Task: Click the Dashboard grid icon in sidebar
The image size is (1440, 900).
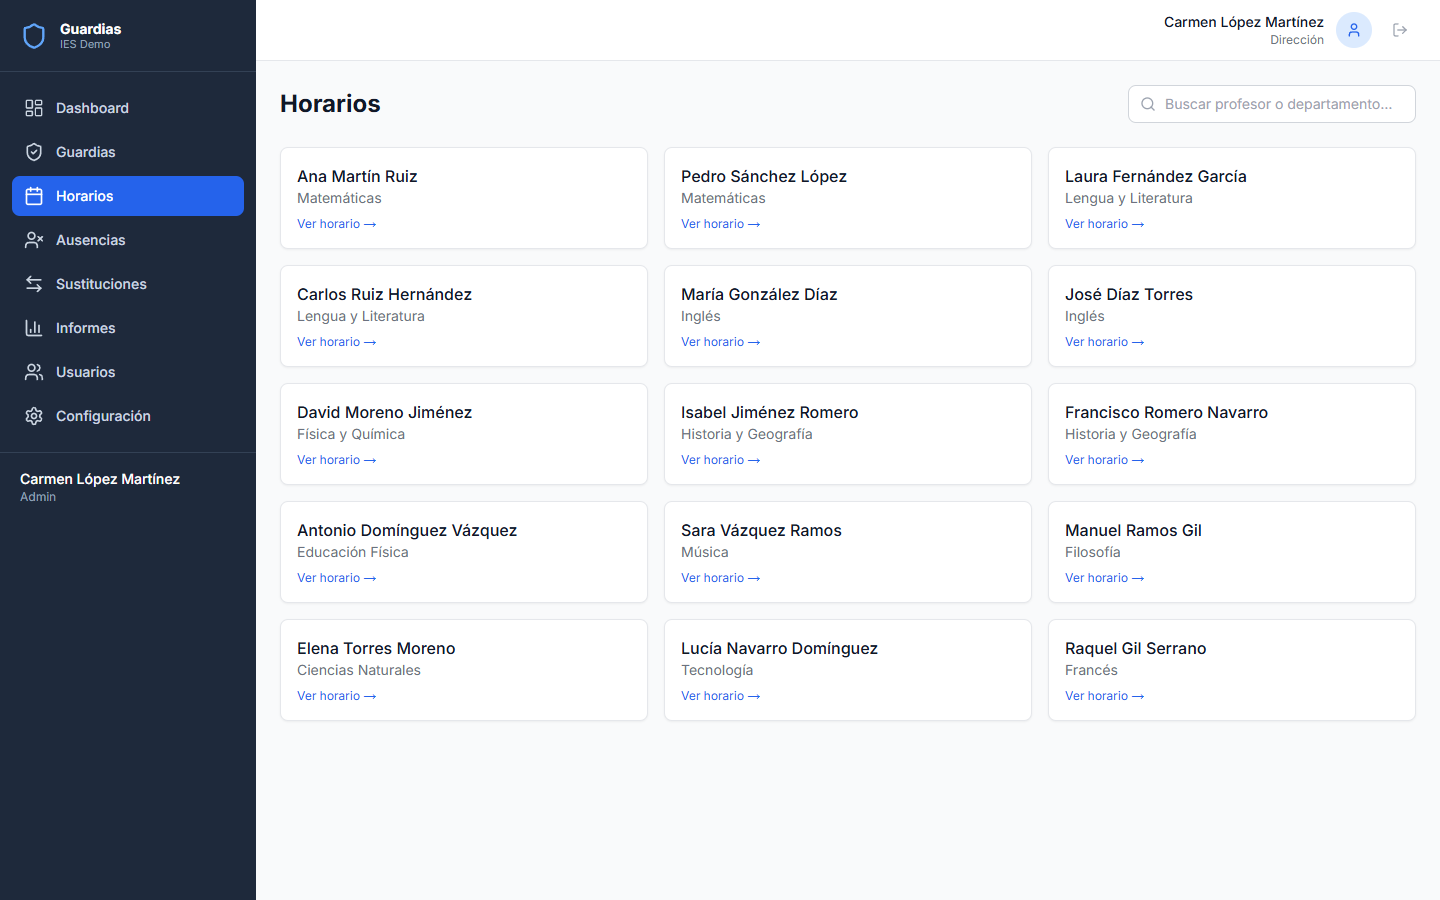Action: (34, 108)
